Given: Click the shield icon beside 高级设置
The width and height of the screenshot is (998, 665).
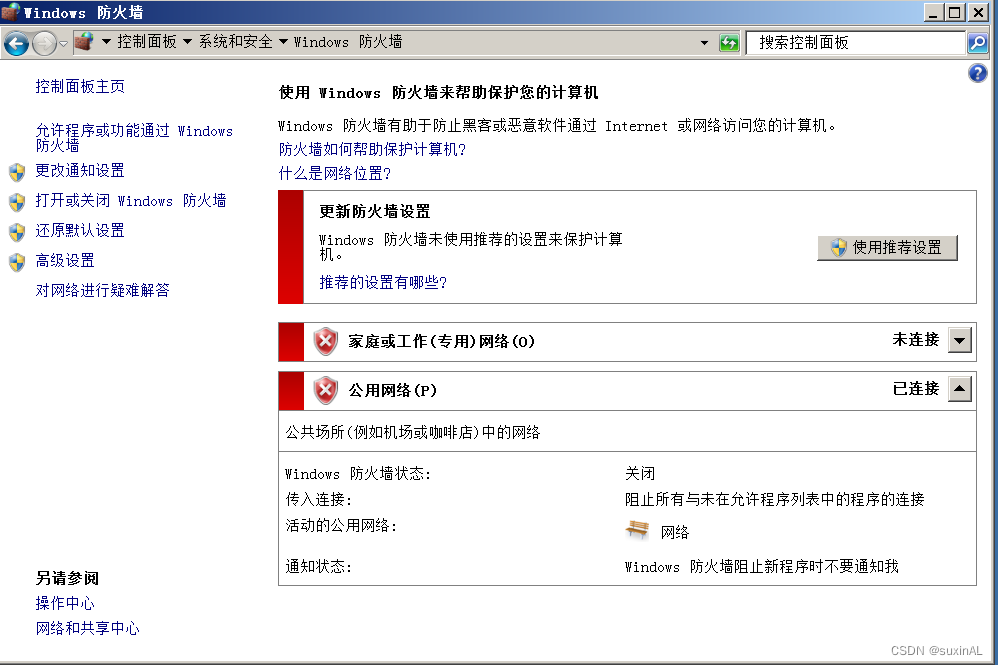Looking at the screenshot, I should coord(17,262).
